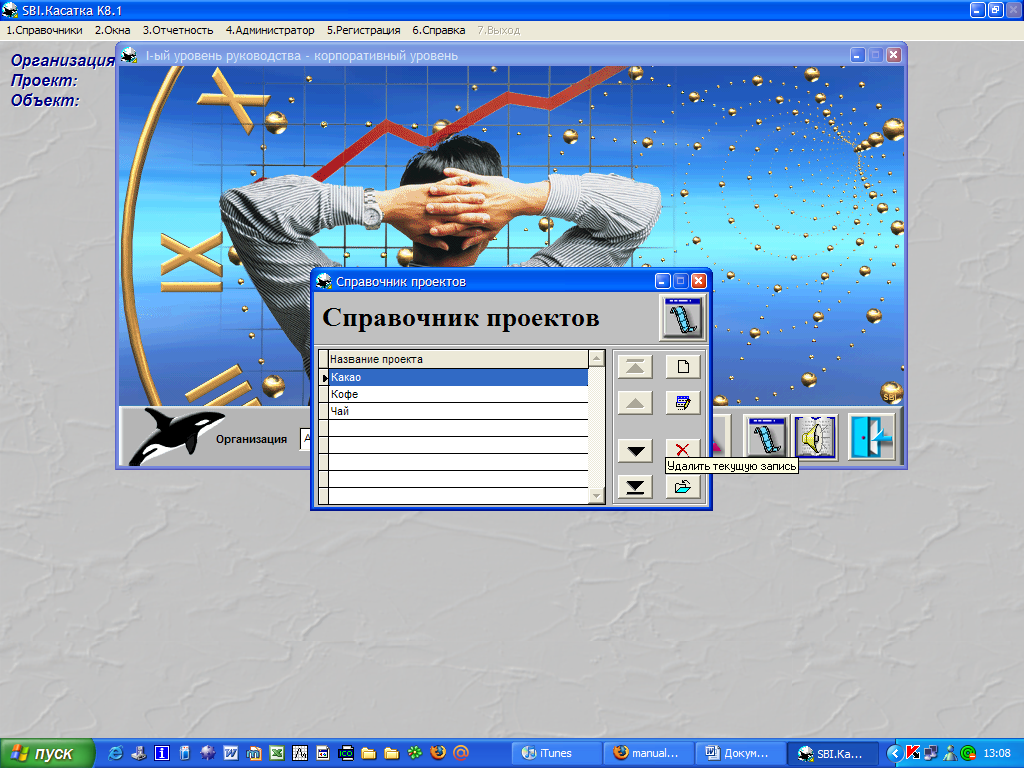The height and width of the screenshot is (768, 1024).
Task: Move to the previous record arrow
Action: [635, 403]
